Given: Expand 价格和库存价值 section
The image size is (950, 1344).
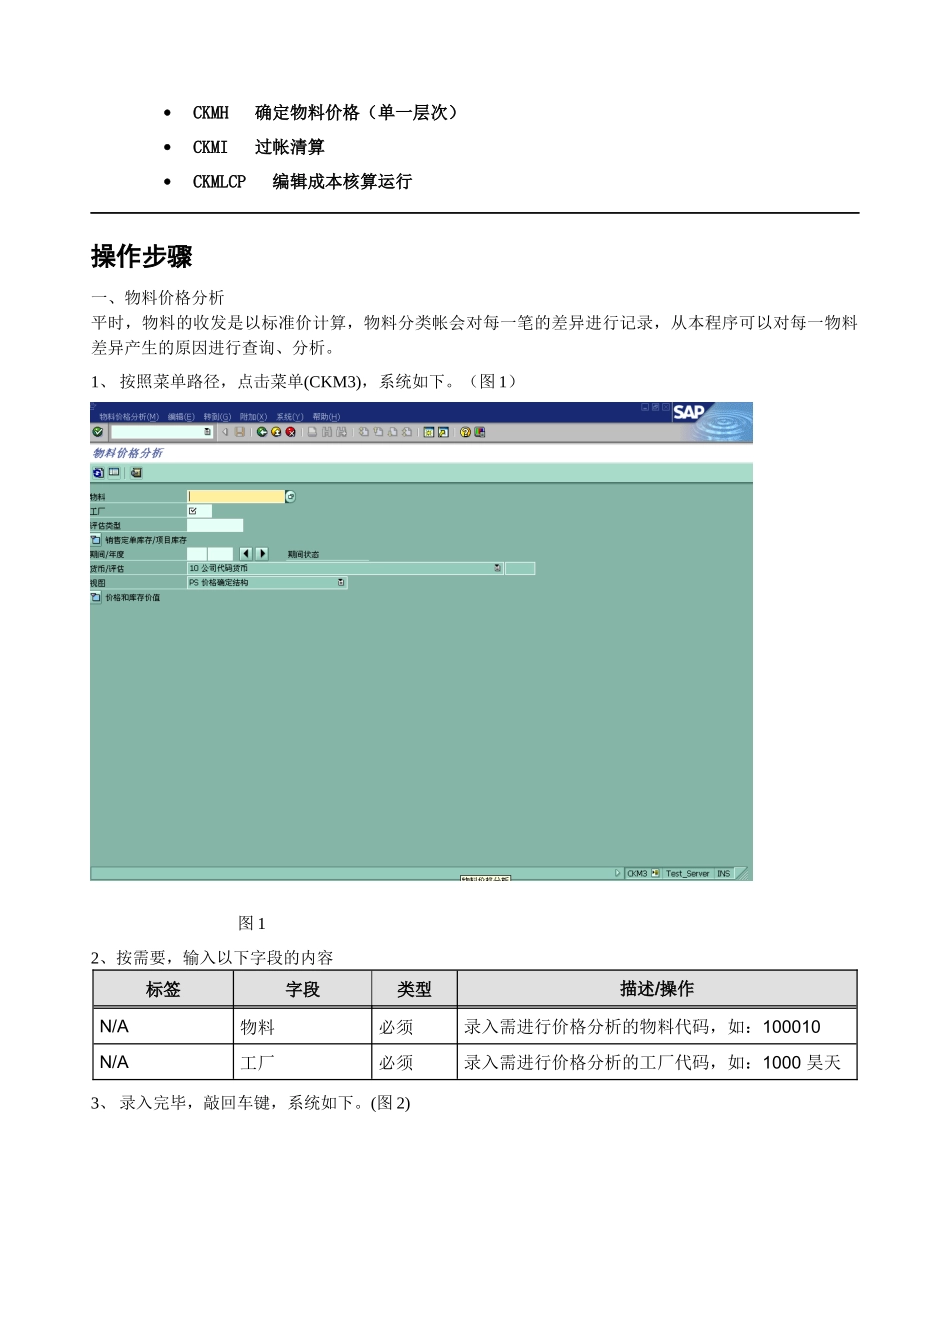Looking at the screenshot, I should coord(96,597).
